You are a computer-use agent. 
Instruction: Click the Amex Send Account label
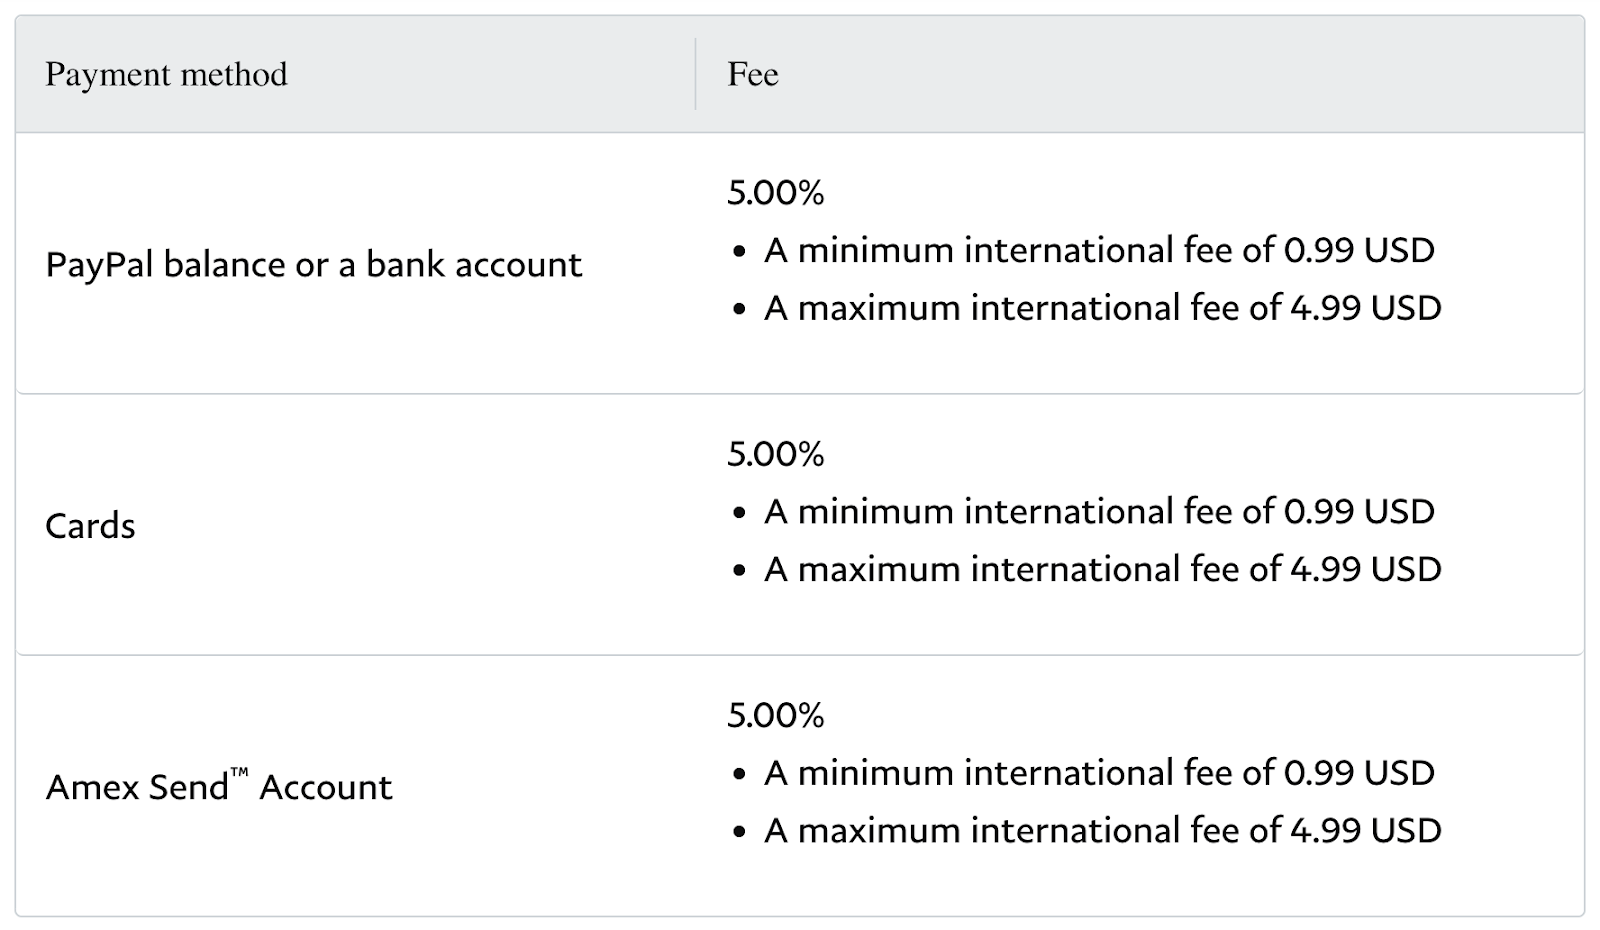pos(219,787)
